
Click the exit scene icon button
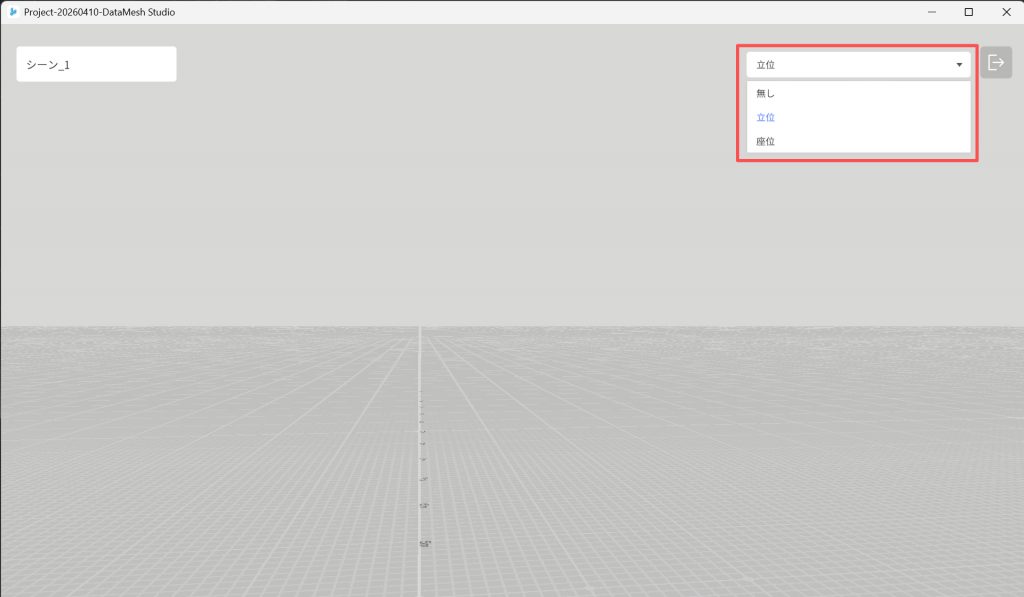coord(995,63)
